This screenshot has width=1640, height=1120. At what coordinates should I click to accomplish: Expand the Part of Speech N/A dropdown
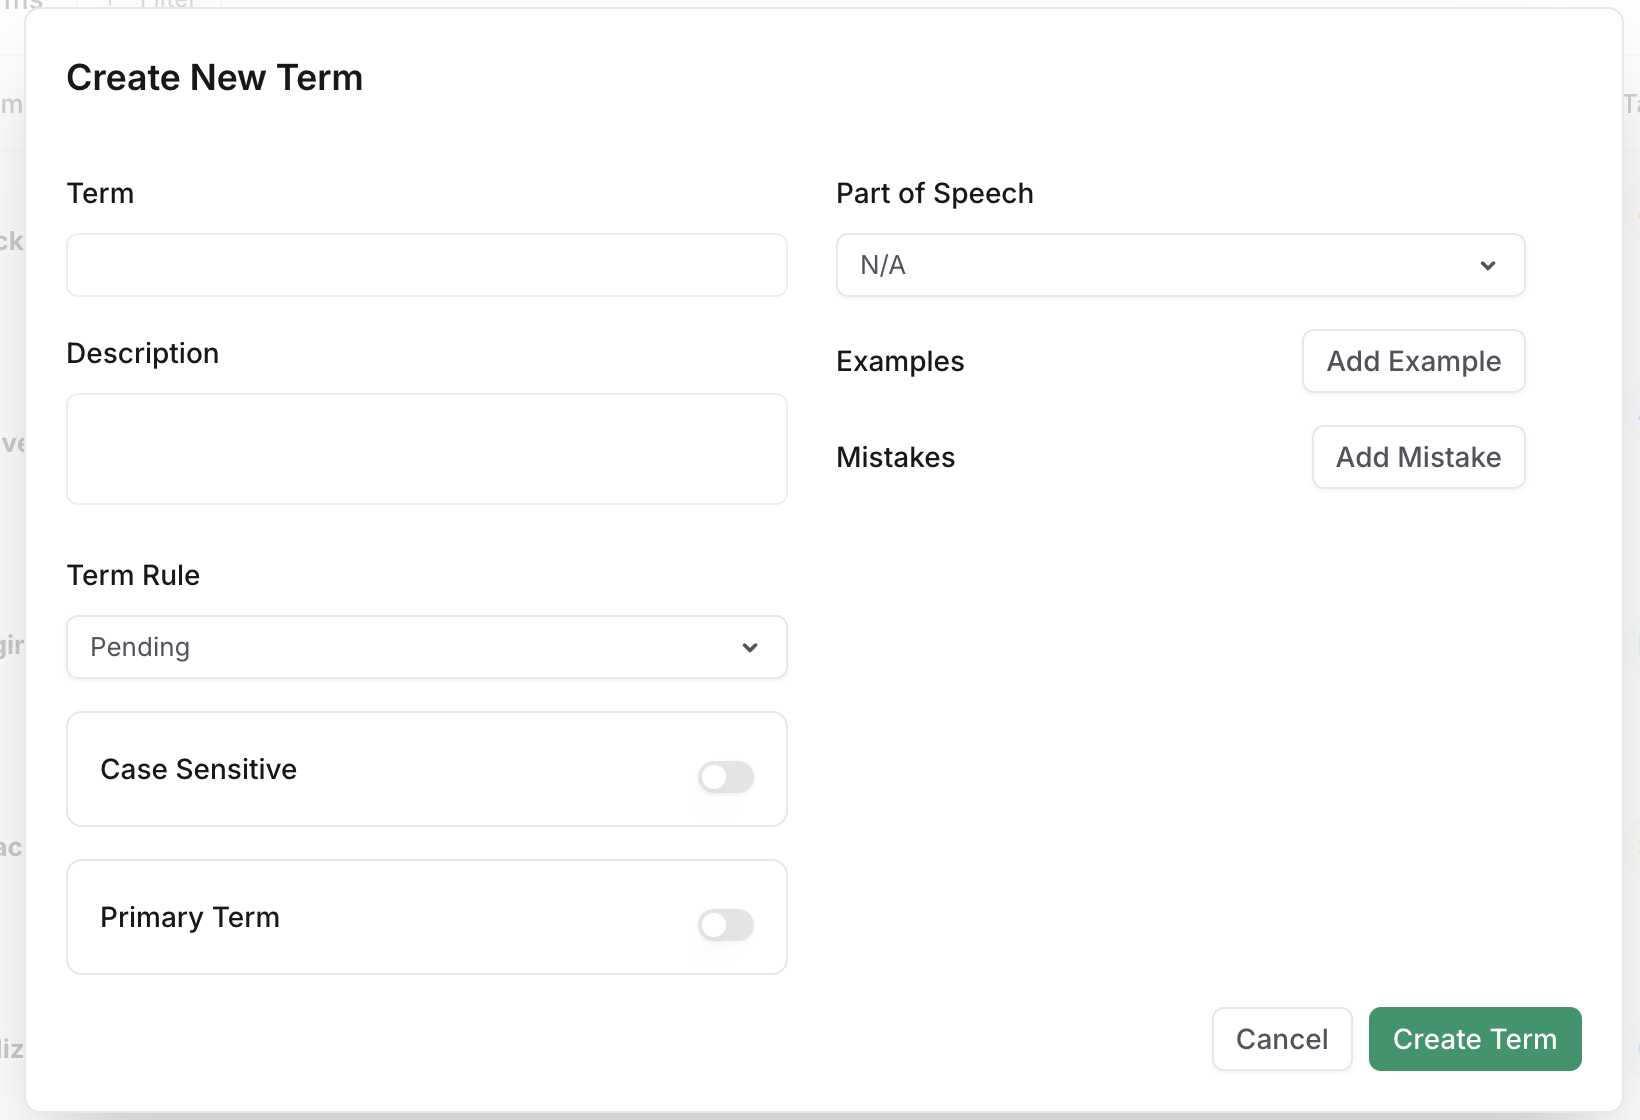click(1180, 265)
